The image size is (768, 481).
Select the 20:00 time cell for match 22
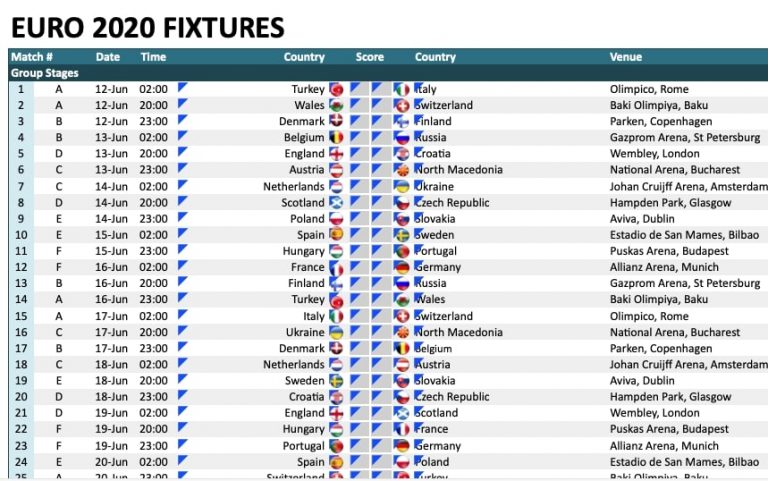click(153, 429)
